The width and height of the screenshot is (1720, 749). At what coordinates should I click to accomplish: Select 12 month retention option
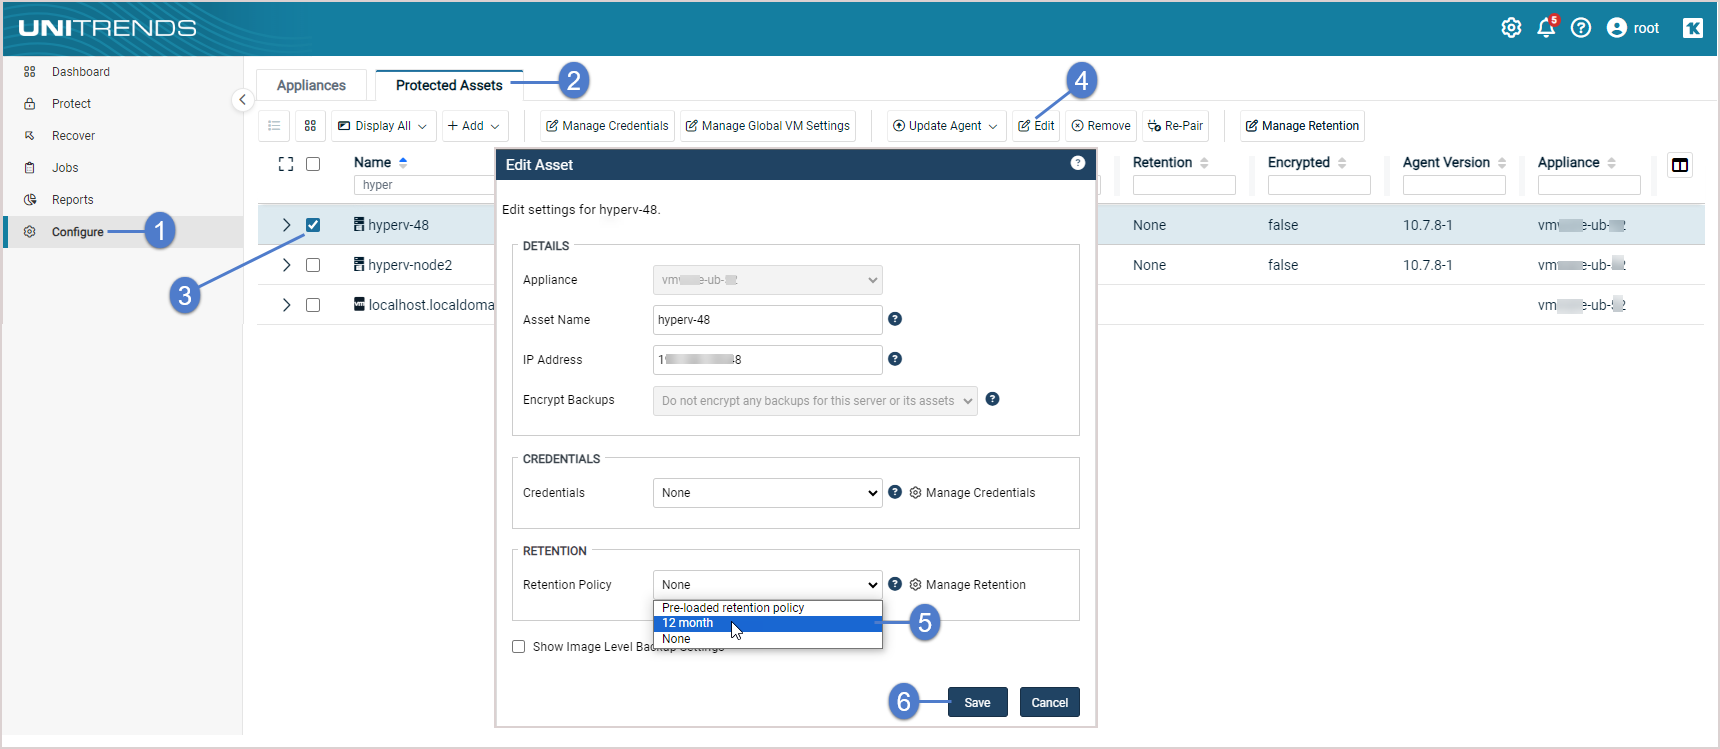pos(767,623)
